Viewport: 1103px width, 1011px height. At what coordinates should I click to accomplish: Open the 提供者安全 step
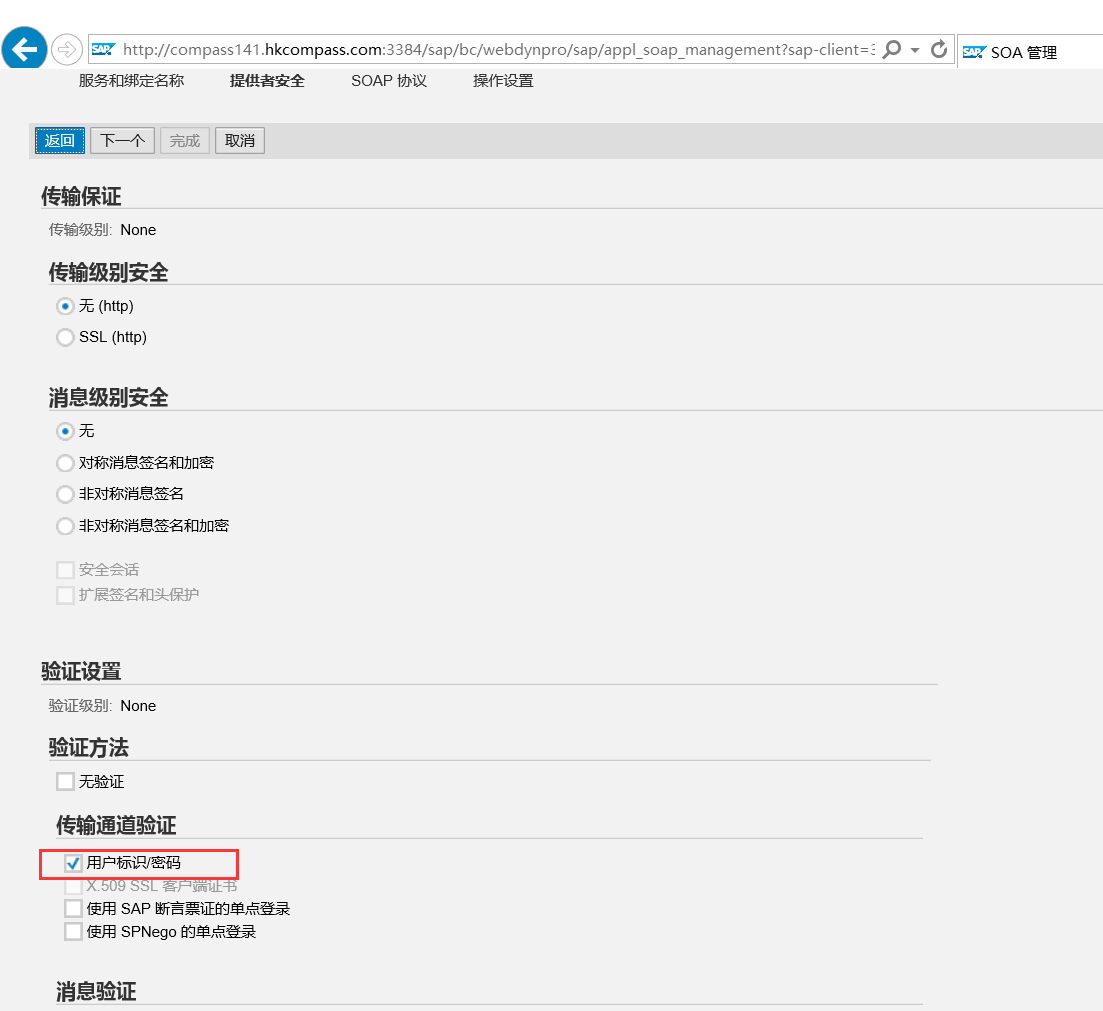click(x=267, y=81)
